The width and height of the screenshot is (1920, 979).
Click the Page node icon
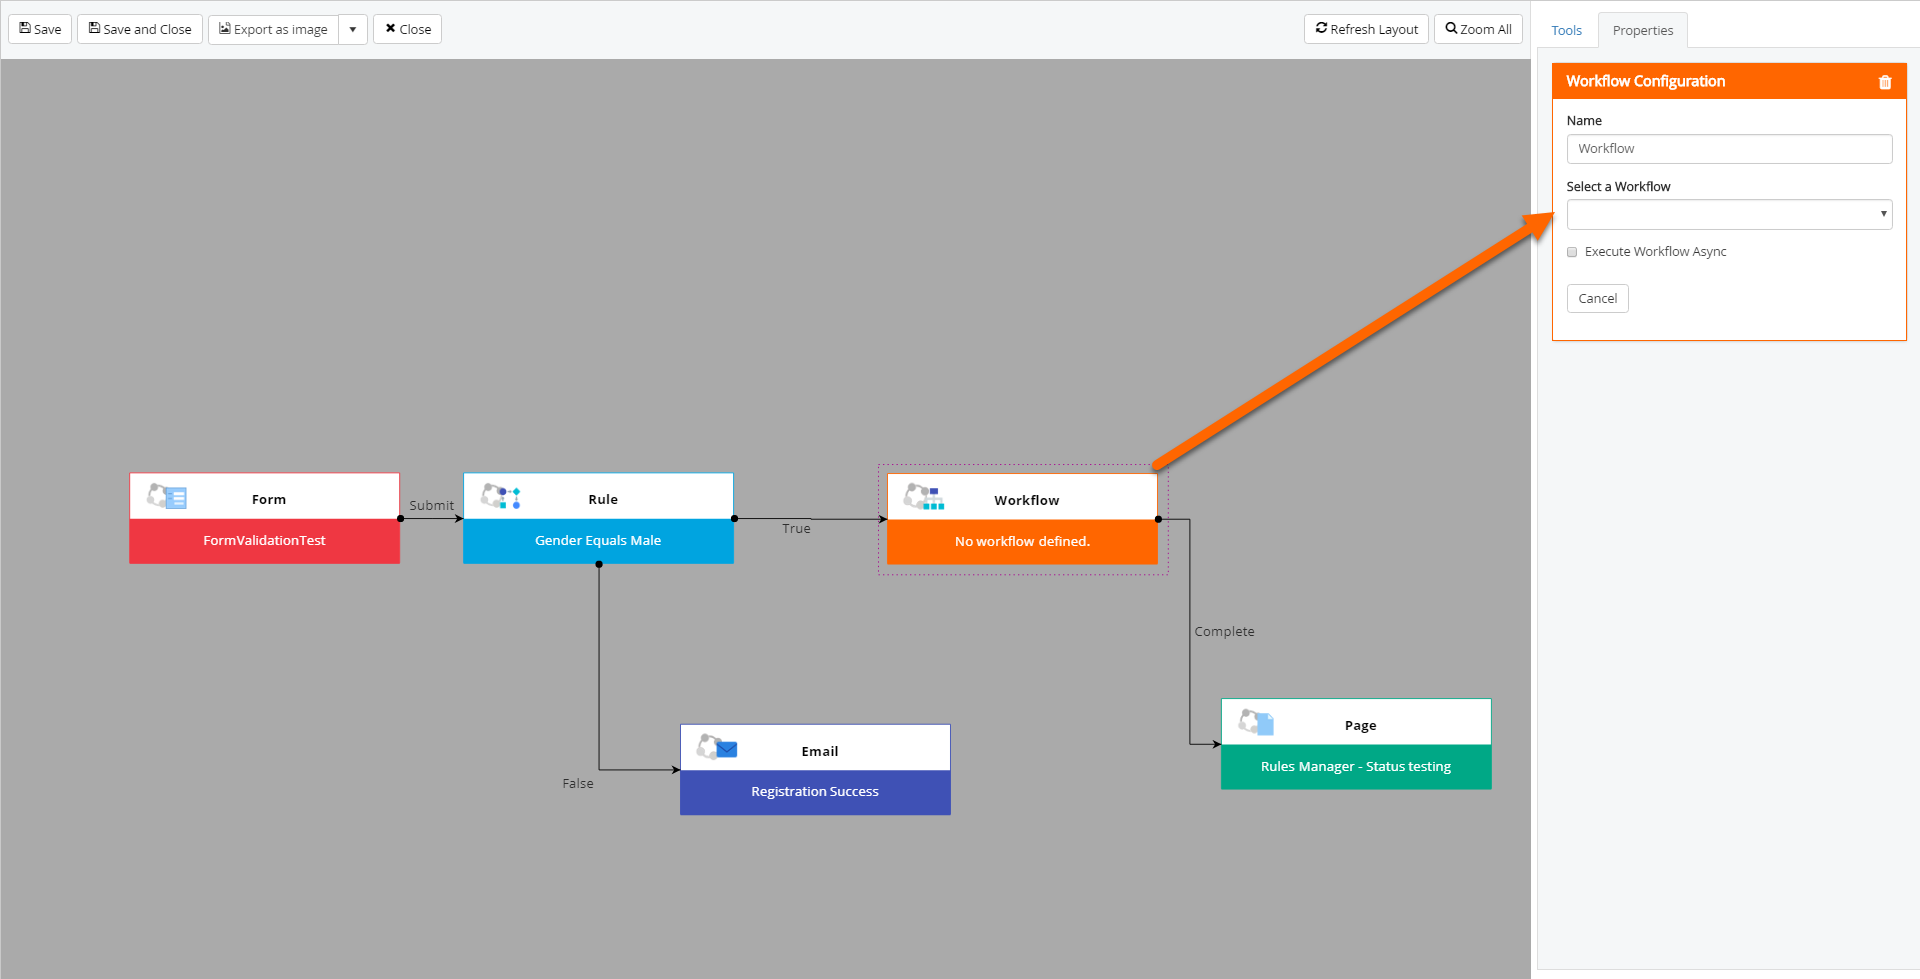1256,722
